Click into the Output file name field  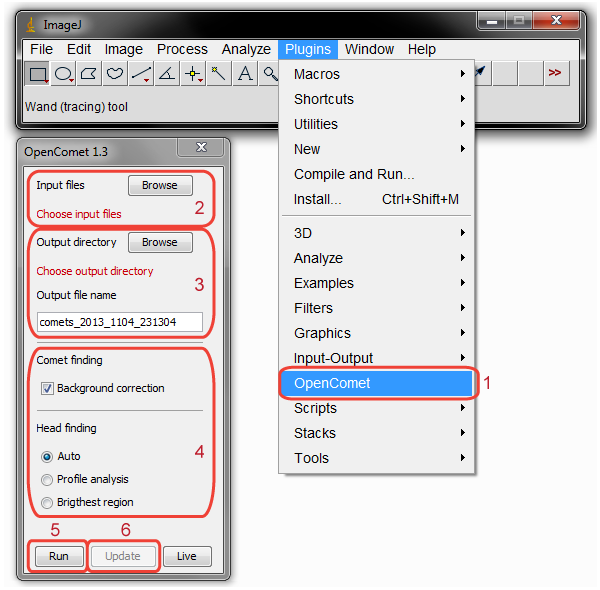click(x=120, y=322)
